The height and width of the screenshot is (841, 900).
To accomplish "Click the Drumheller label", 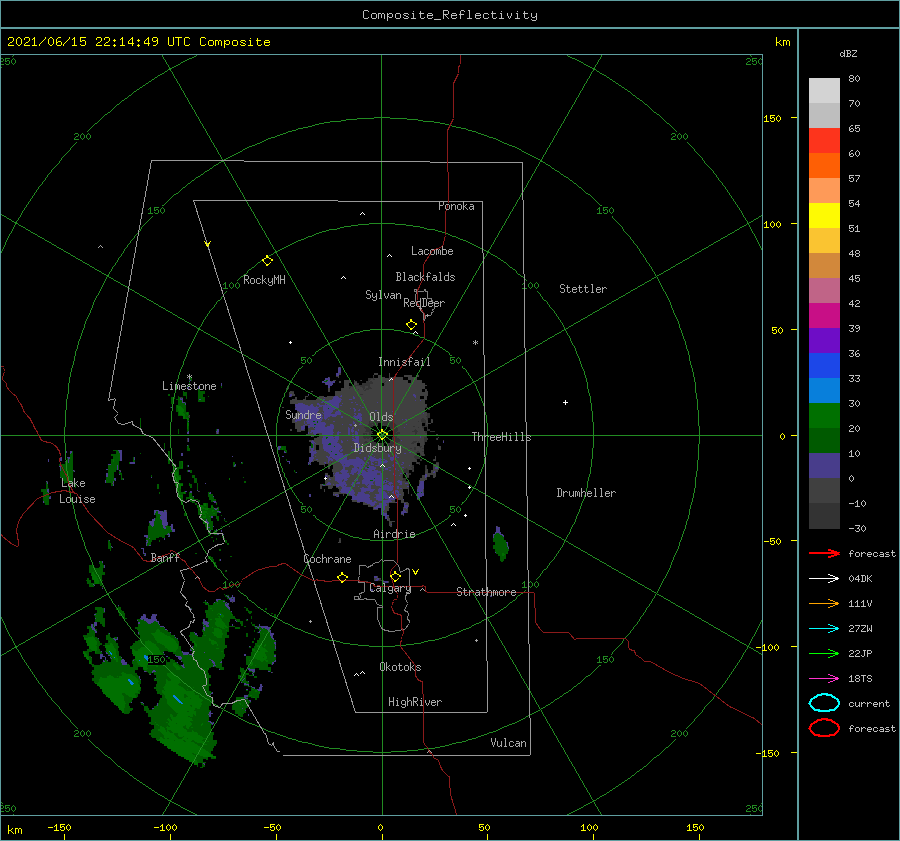I will (586, 493).
